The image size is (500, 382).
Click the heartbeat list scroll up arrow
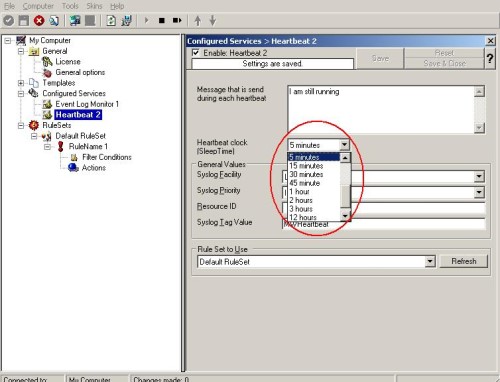345,158
